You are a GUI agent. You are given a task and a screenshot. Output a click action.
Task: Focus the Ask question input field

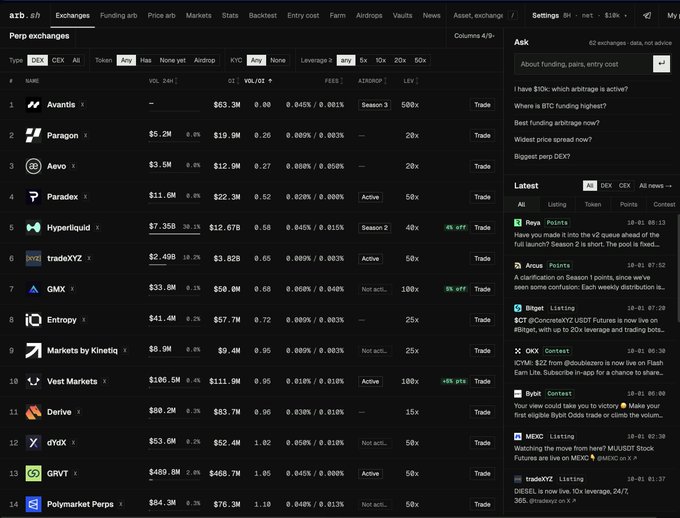coord(583,64)
